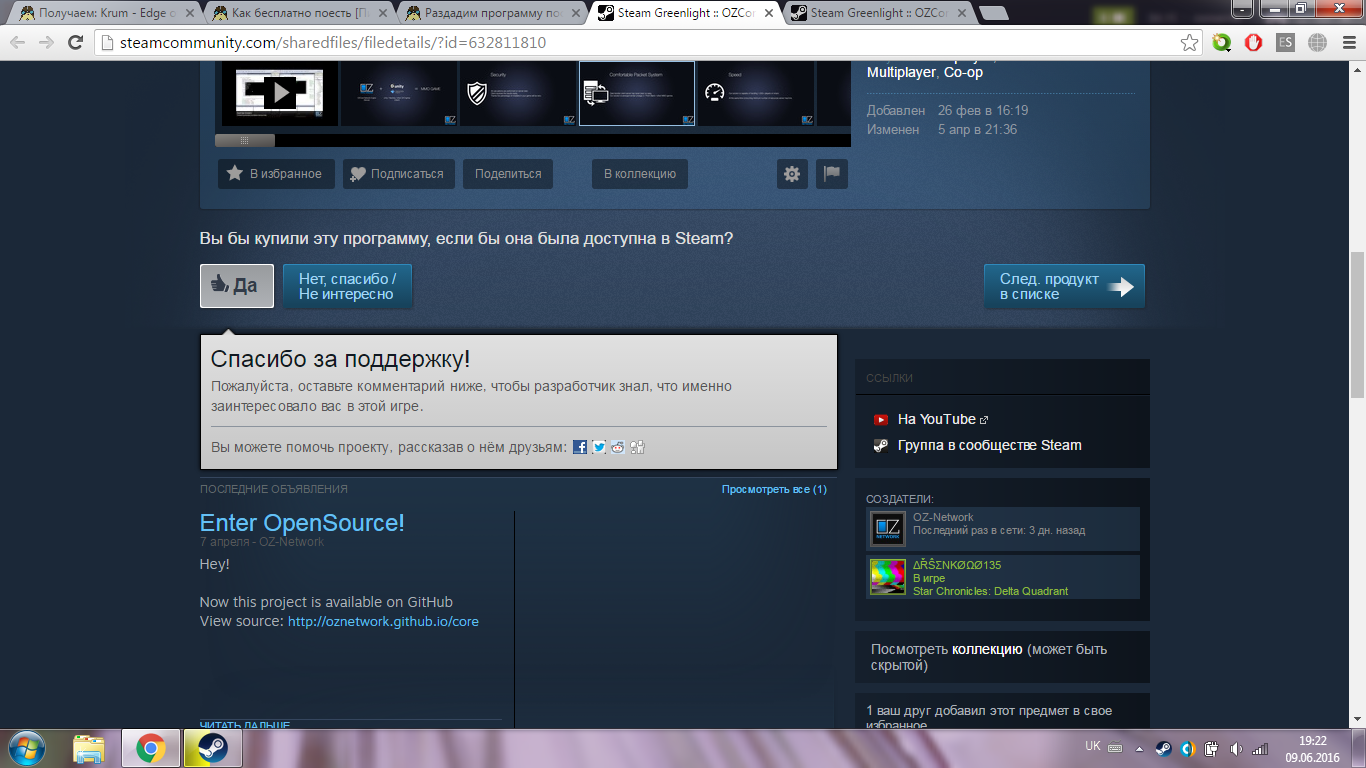Open Группа в сообществе Steam link
The height and width of the screenshot is (768, 1366).
tap(990, 445)
